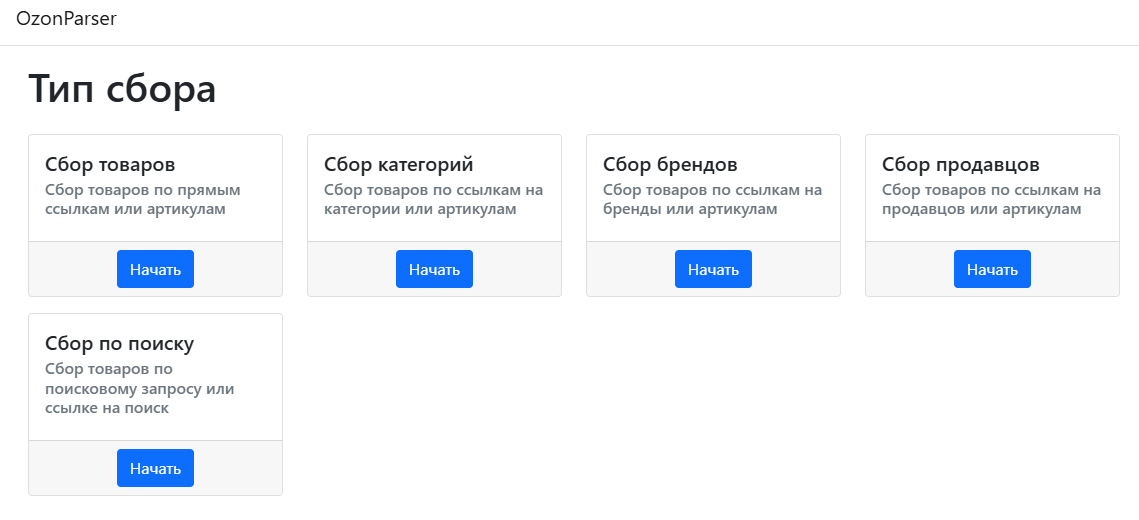Click Начать in the Сбор по поиску card
The width and height of the screenshot is (1139, 520).
pyautogui.click(x=155, y=468)
